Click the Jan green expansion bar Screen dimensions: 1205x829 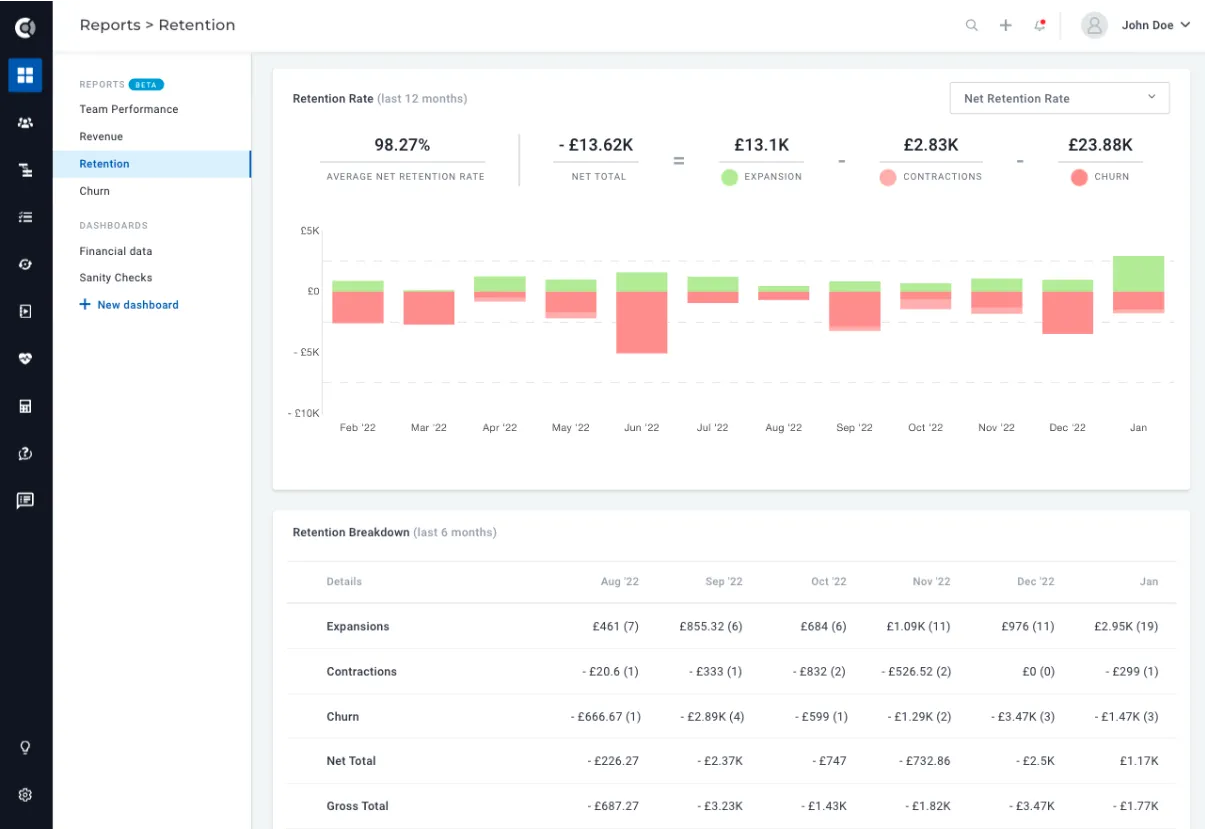[1139, 274]
